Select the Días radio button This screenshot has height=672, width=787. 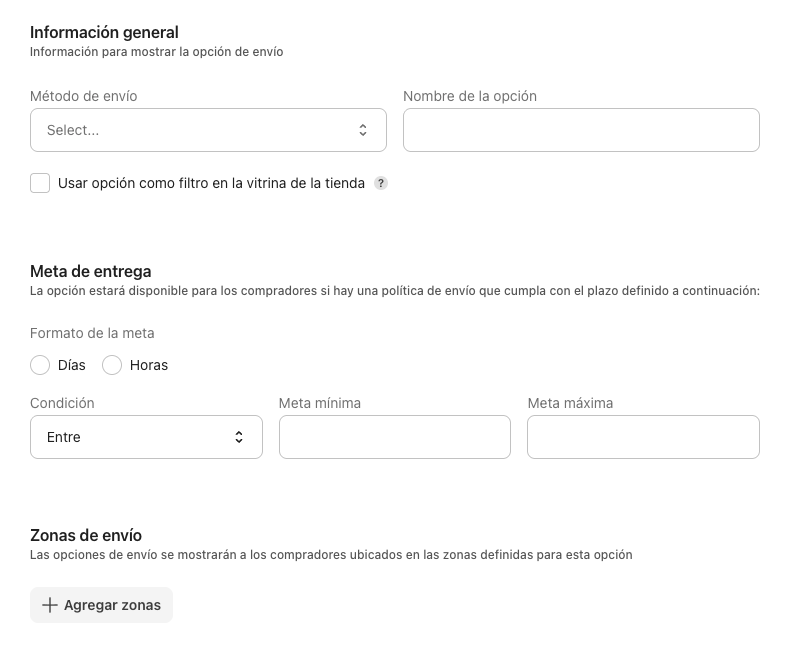[40, 365]
